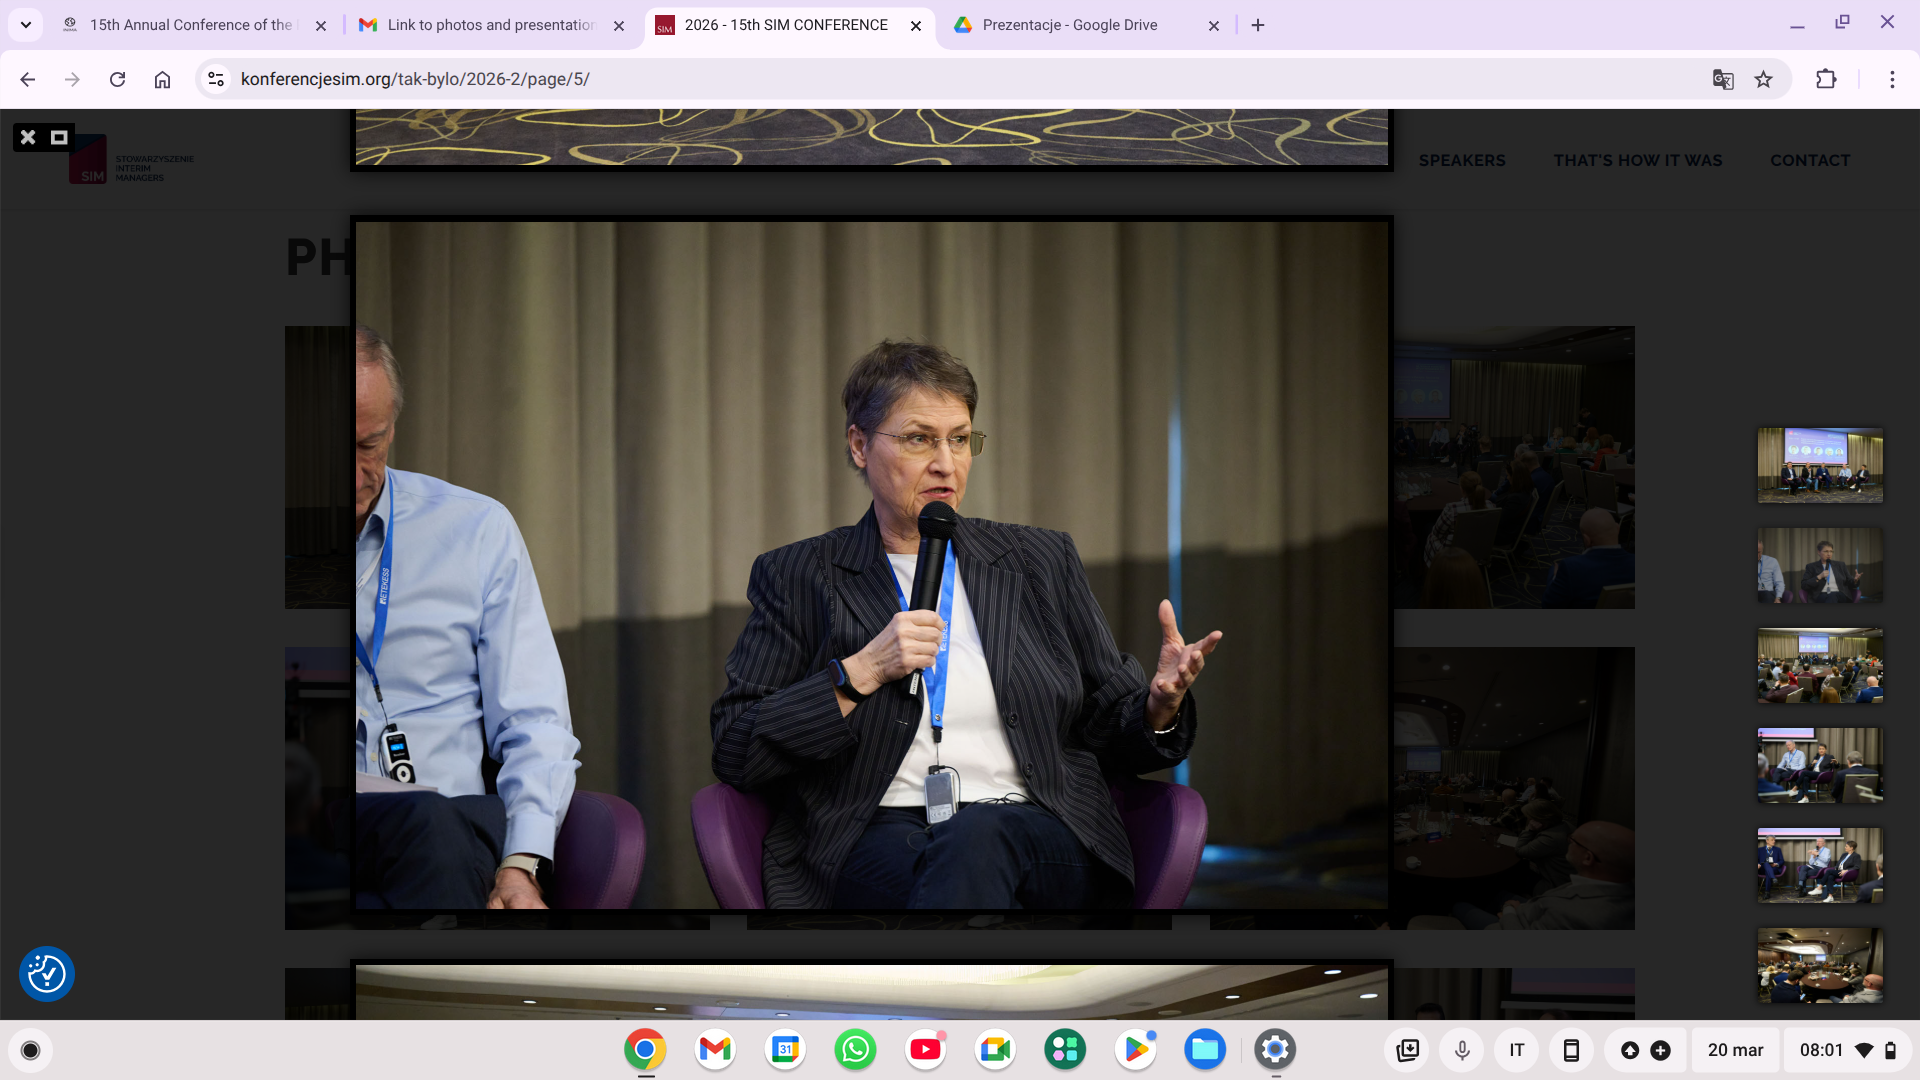
Task: Toggle dictation microphone in the shelf
Action: (1462, 1050)
